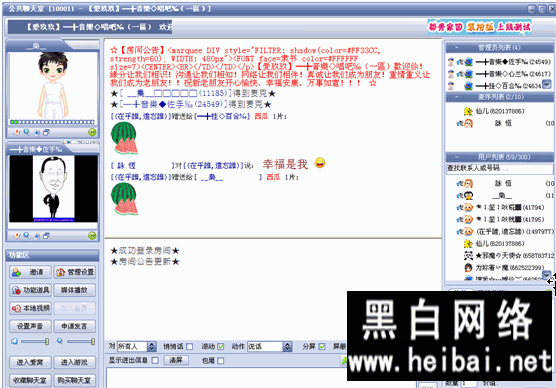Toggle the 显示进出信息 checkbox
This screenshot has height=388, width=556.
[x=155, y=360]
